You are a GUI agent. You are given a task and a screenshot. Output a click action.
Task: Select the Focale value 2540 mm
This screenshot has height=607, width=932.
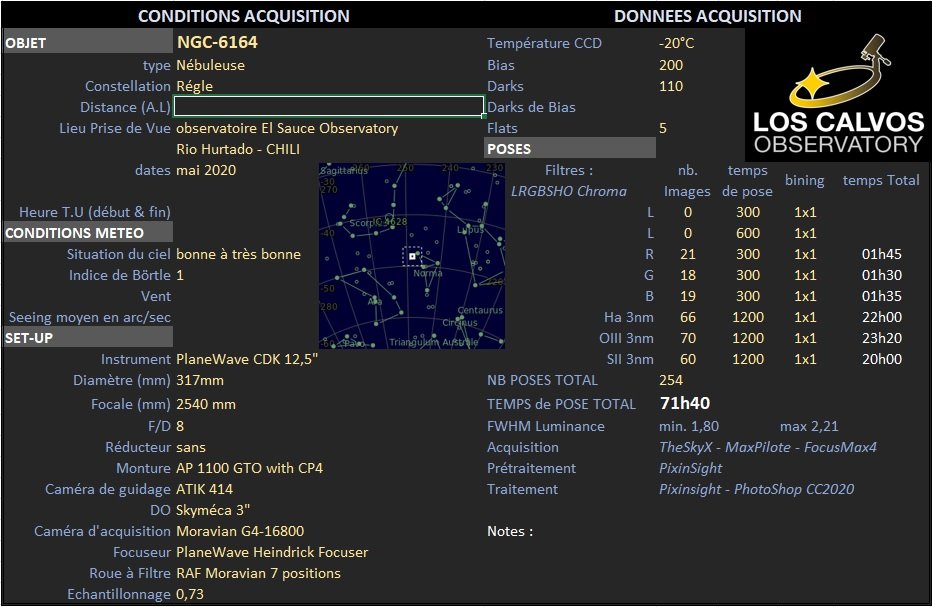[206, 404]
